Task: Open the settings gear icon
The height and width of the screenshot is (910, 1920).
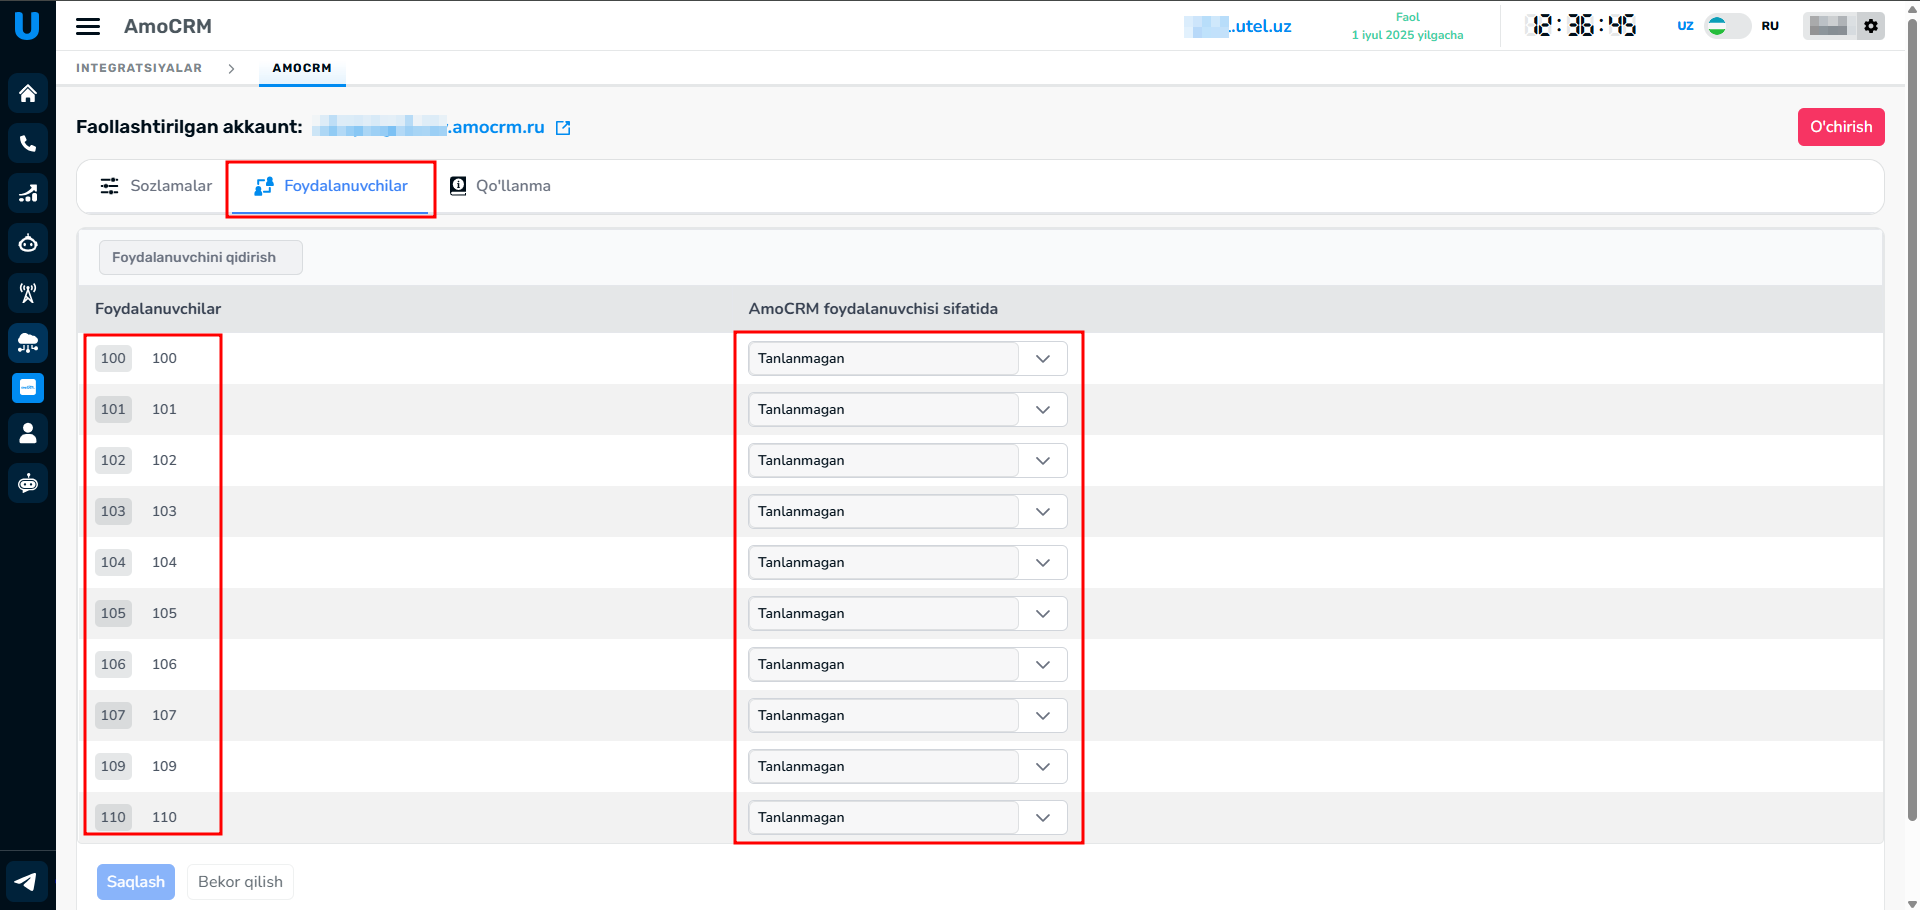Action: click(x=1871, y=26)
